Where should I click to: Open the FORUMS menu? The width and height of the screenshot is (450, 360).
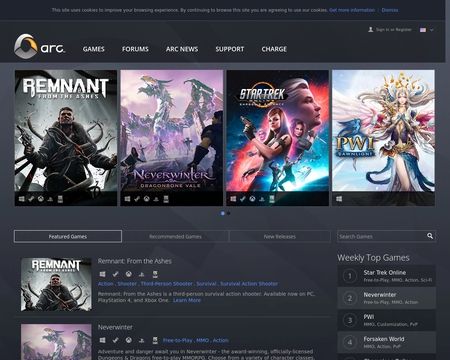click(135, 49)
